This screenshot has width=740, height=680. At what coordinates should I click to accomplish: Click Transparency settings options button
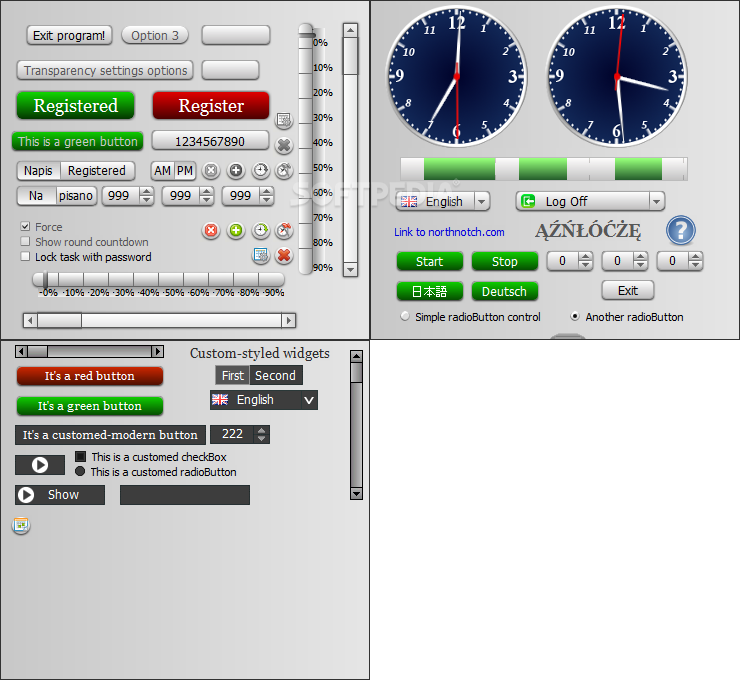105,70
